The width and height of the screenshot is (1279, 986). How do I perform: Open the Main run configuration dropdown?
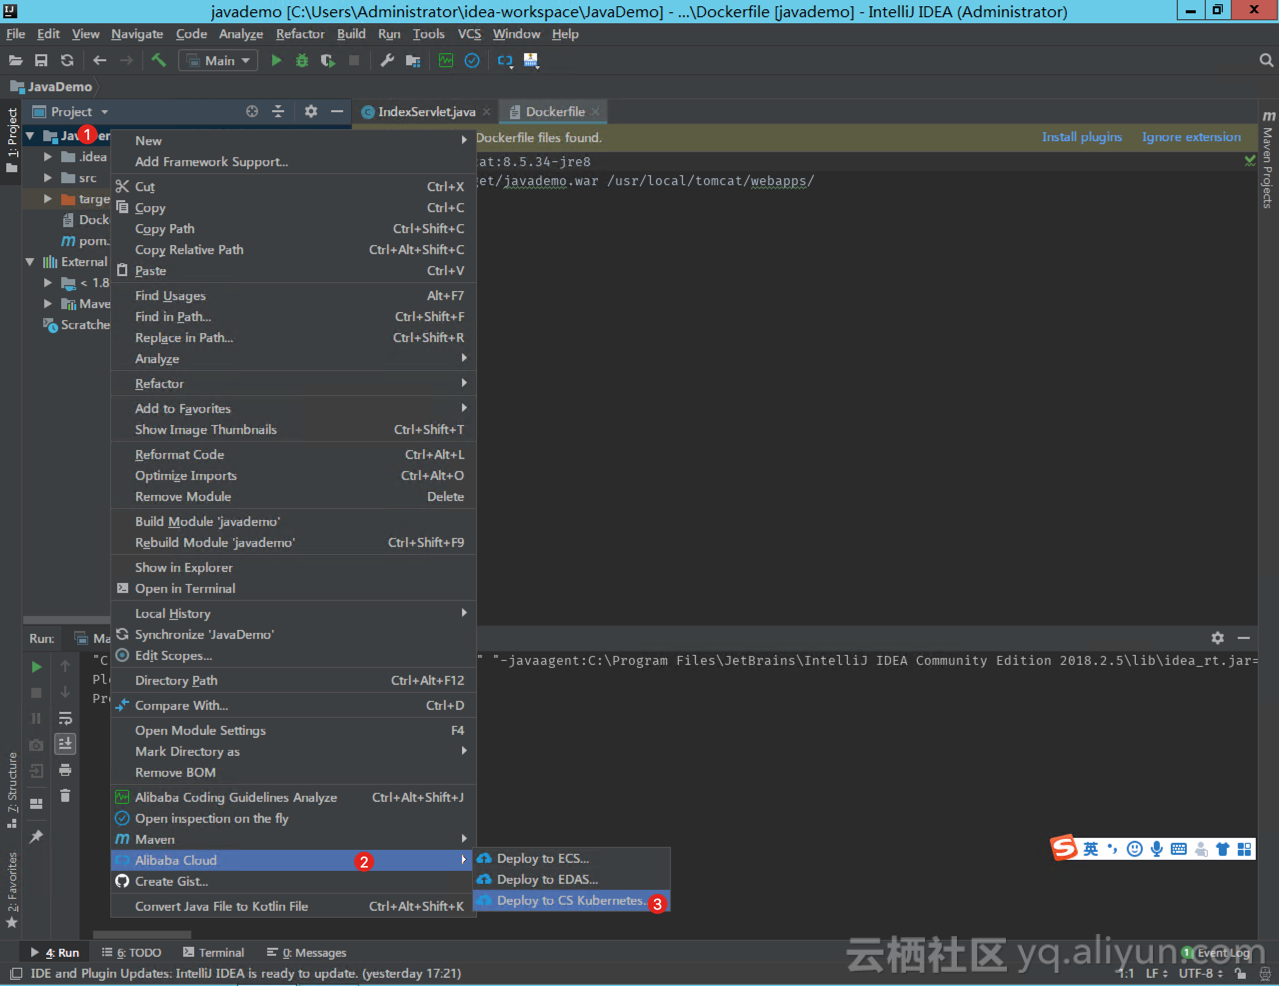pyautogui.click(x=218, y=61)
